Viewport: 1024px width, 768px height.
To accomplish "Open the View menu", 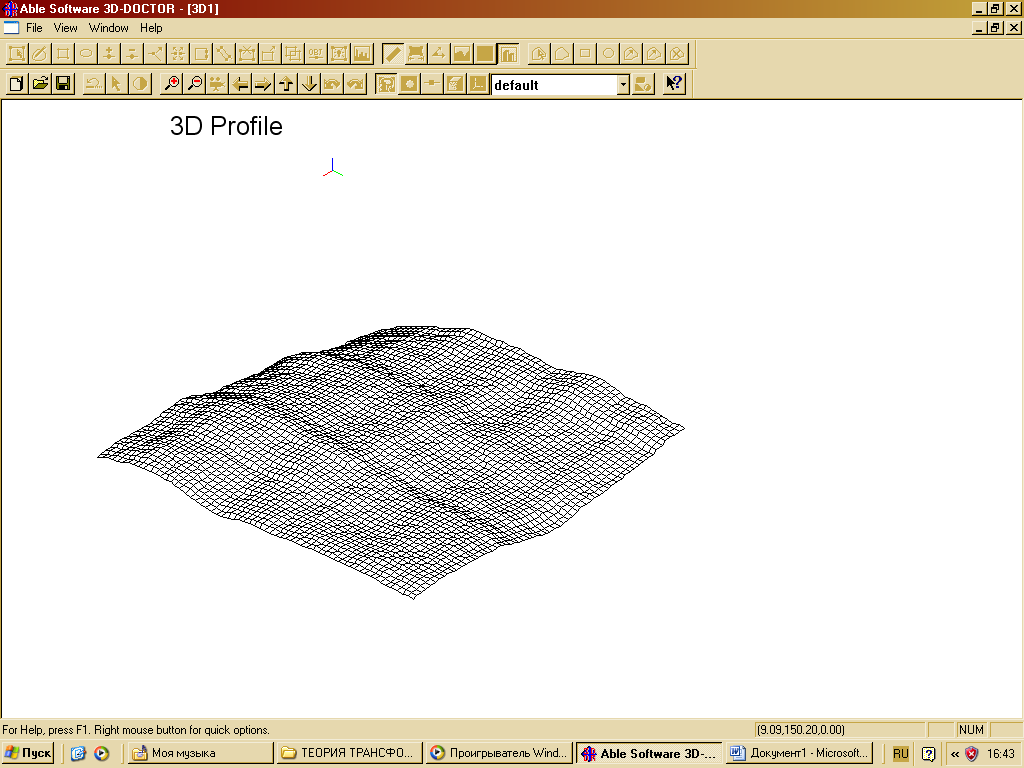I will [65, 28].
